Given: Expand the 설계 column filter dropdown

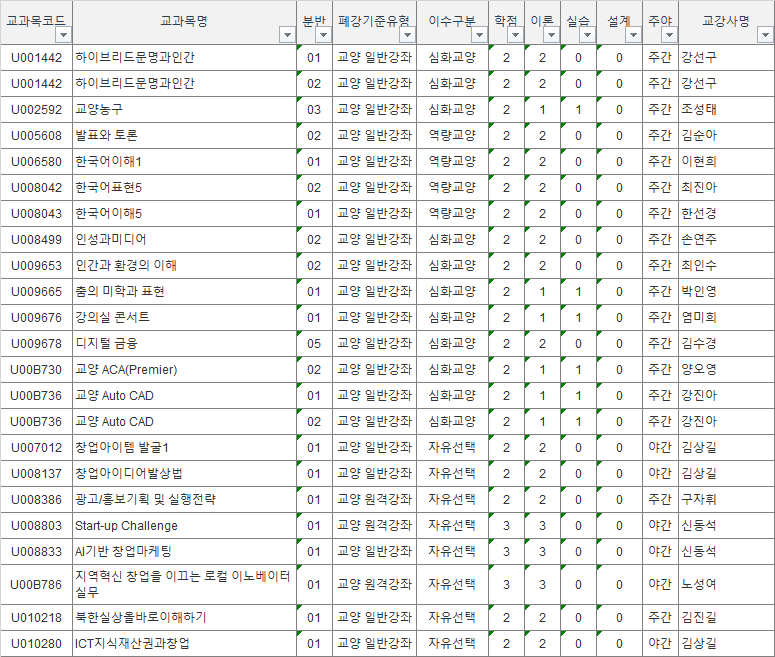Looking at the screenshot, I should (632, 35).
